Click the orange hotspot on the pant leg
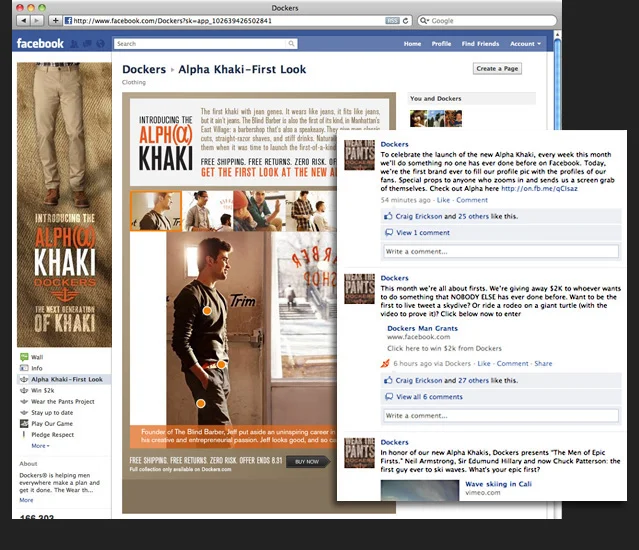 (201, 403)
